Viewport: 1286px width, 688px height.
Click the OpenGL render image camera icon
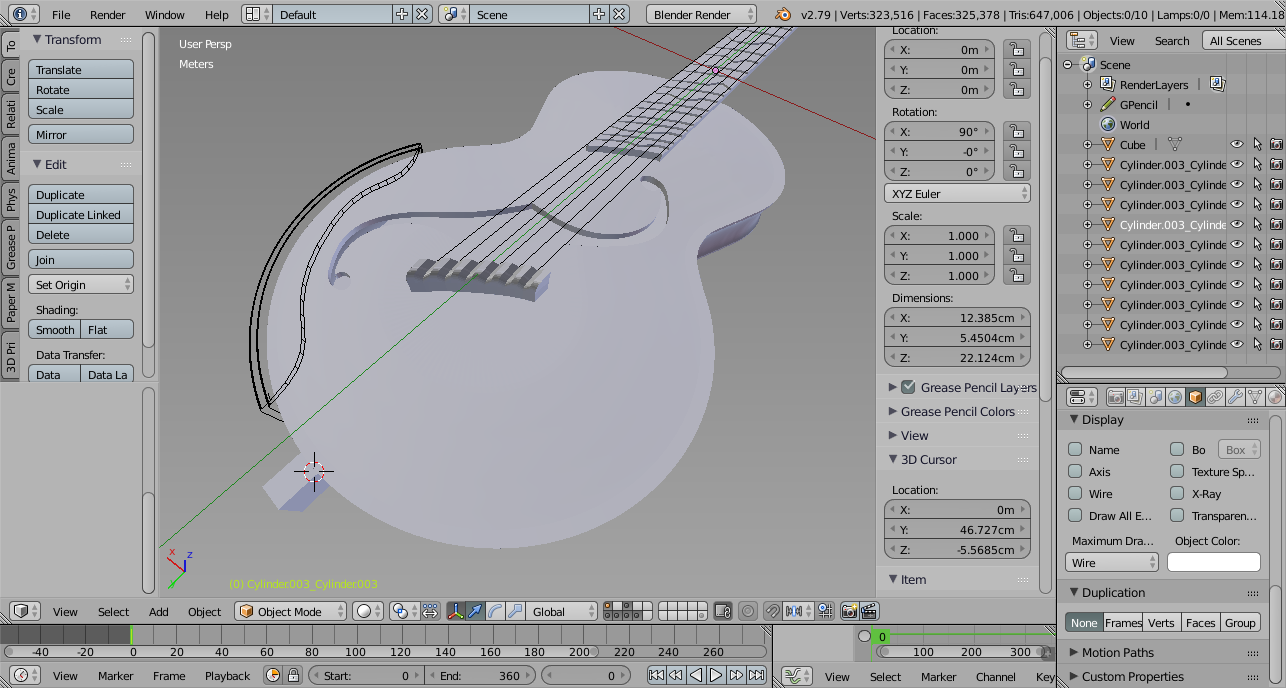pyautogui.click(x=850, y=611)
